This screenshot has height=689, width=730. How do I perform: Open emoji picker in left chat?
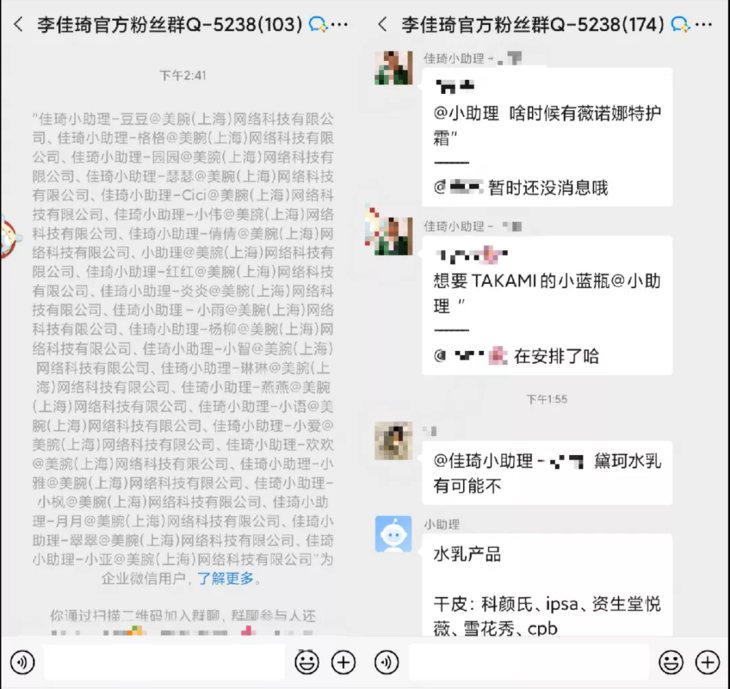coord(307,662)
